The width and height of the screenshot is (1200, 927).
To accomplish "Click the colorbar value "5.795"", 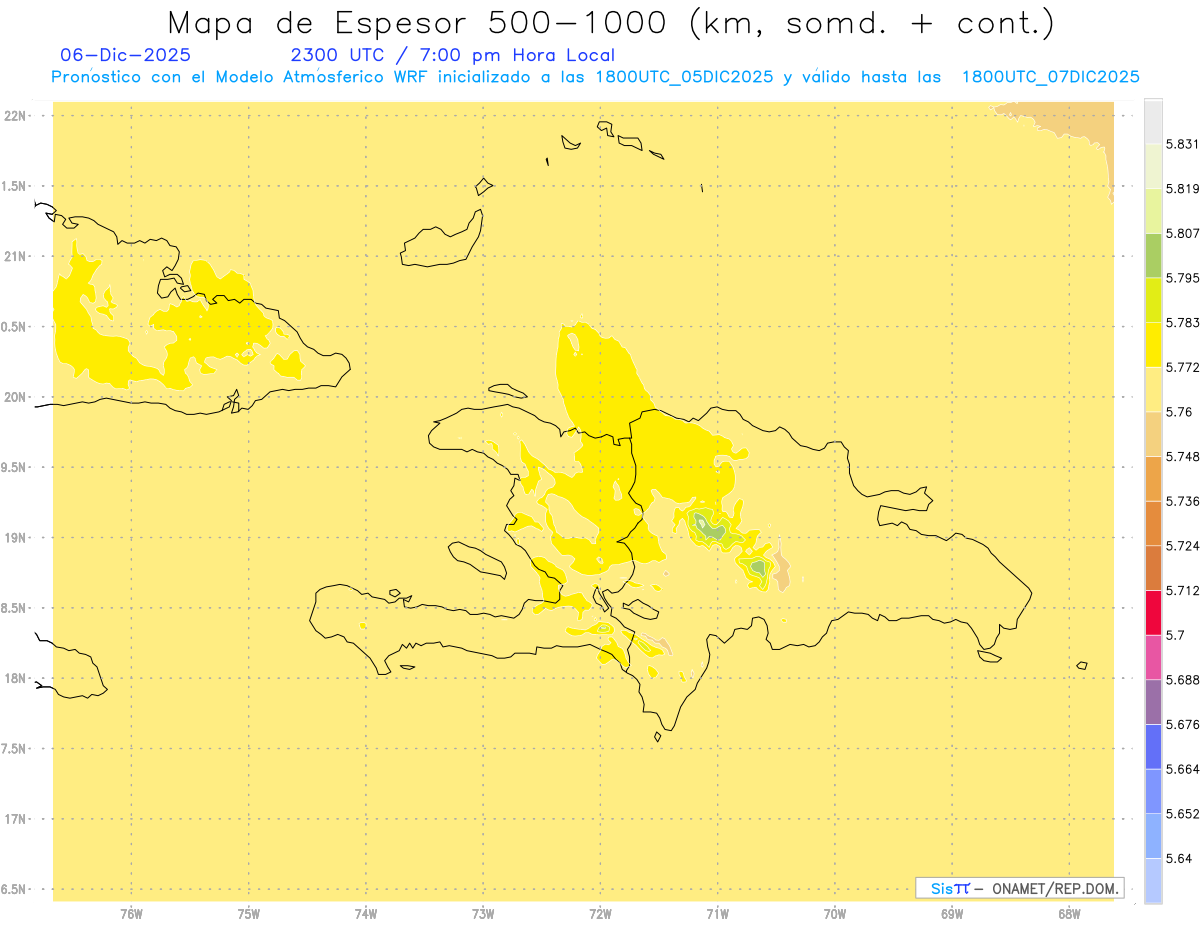I will [1182, 278].
